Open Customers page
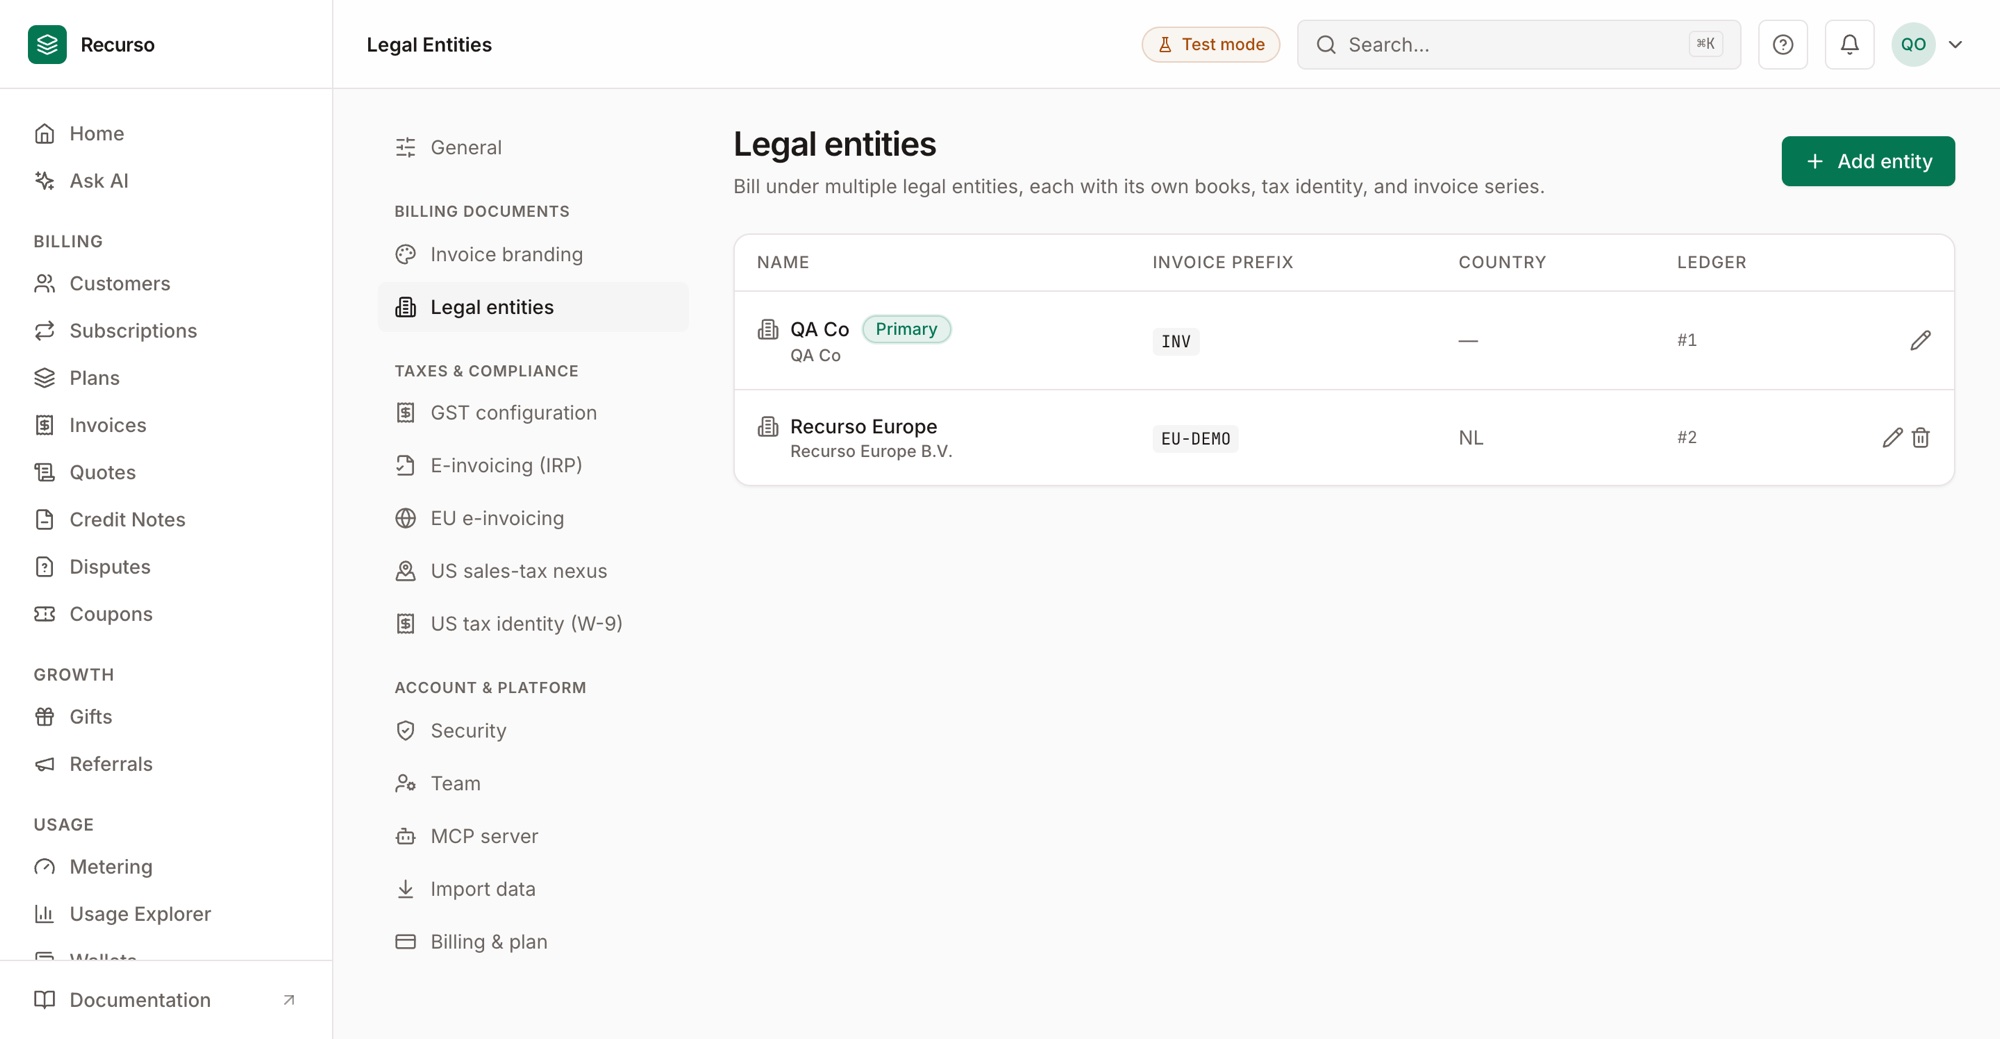 click(119, 284)
